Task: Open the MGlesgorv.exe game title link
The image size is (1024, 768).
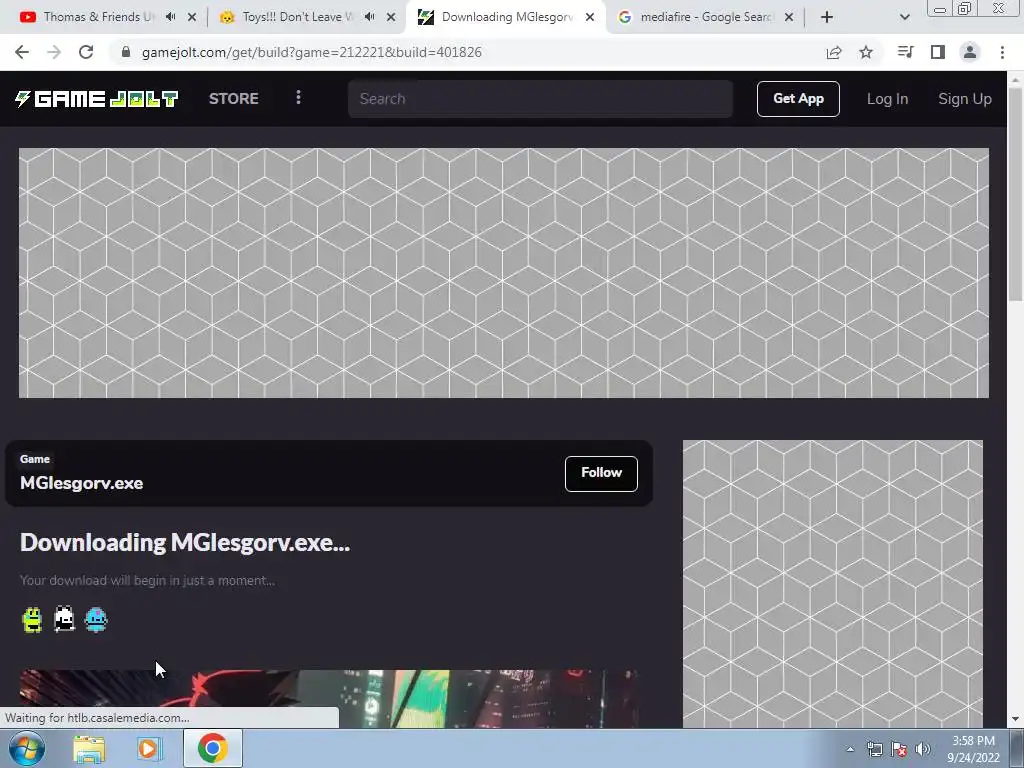Action: [82, 483]
